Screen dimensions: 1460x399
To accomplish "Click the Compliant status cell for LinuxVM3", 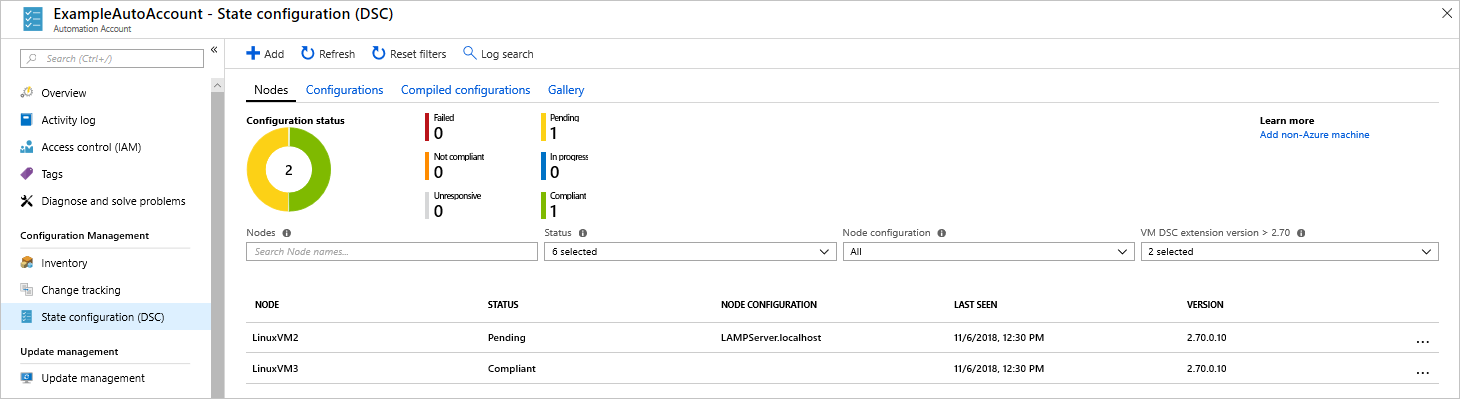I will pos(511,369).
